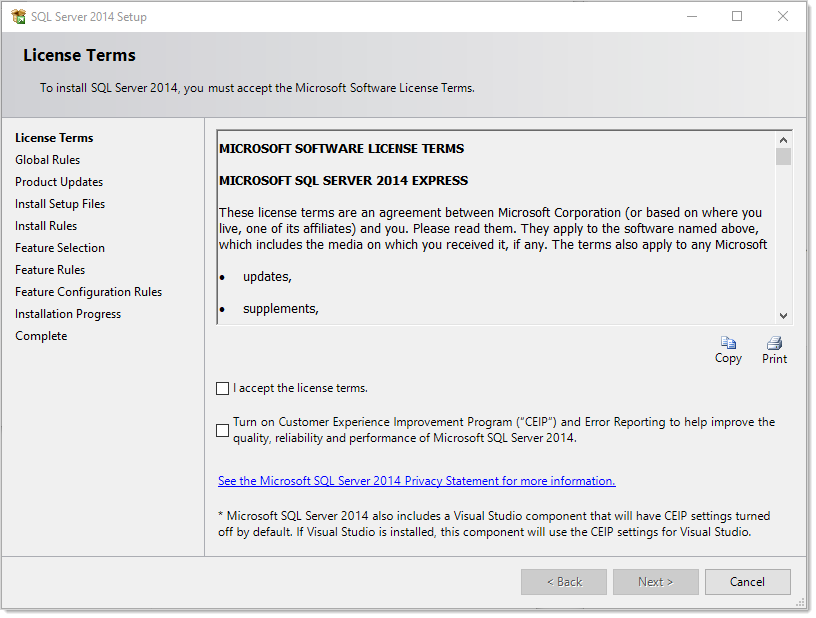Click the license text scrollbar thumb
This screenshot has height=618, width=816.
(783, 157)
